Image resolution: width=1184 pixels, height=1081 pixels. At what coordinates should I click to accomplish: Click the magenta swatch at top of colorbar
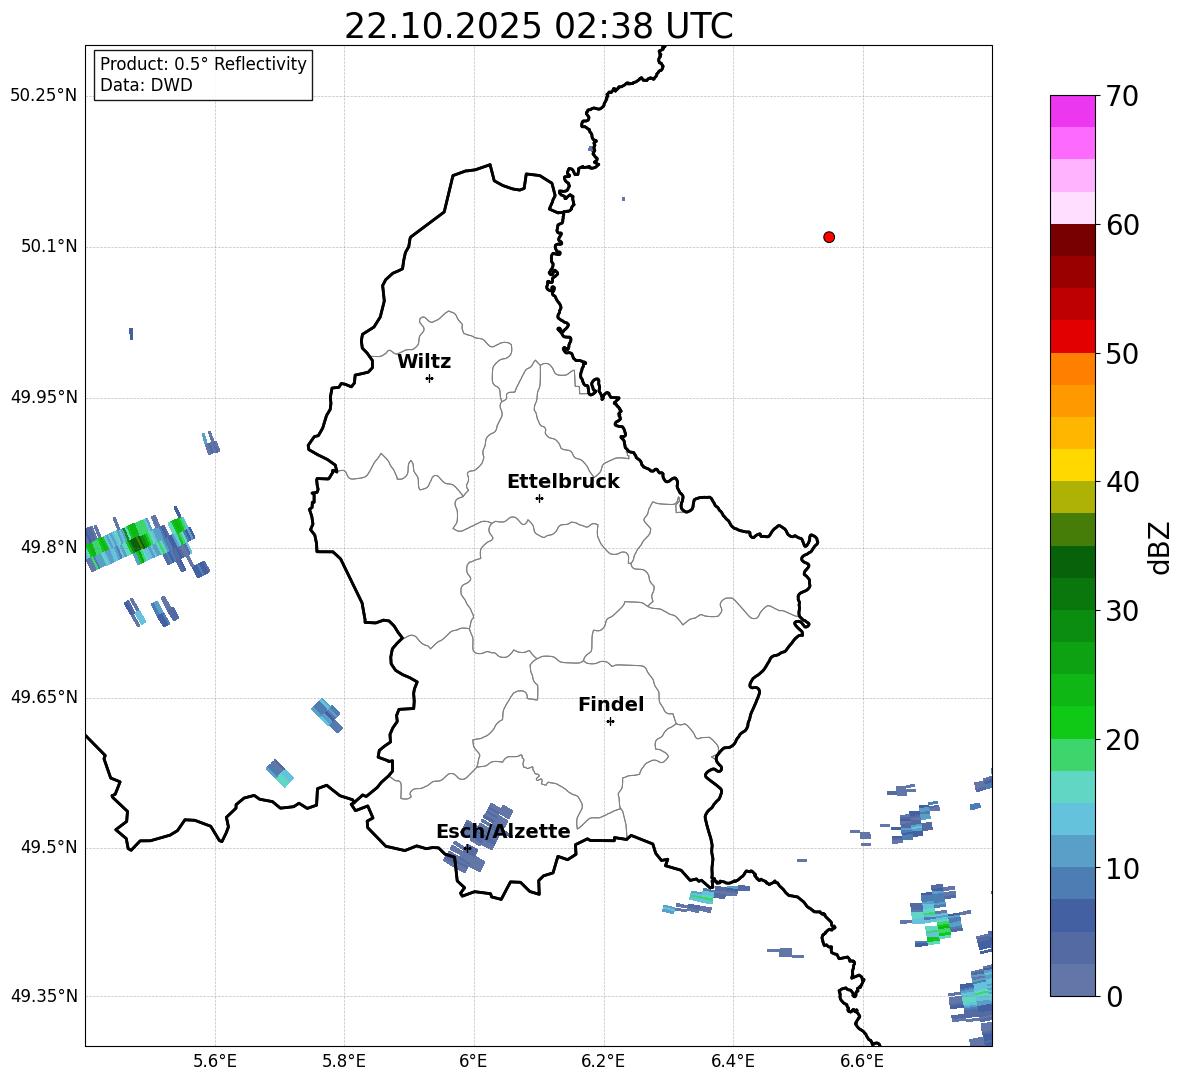1073,111
